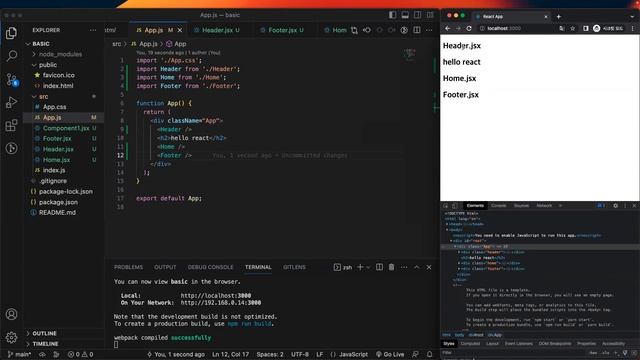Open the Search view in activity bar
The height and width of the screenshot is (360, 640).
coord(11,56)
